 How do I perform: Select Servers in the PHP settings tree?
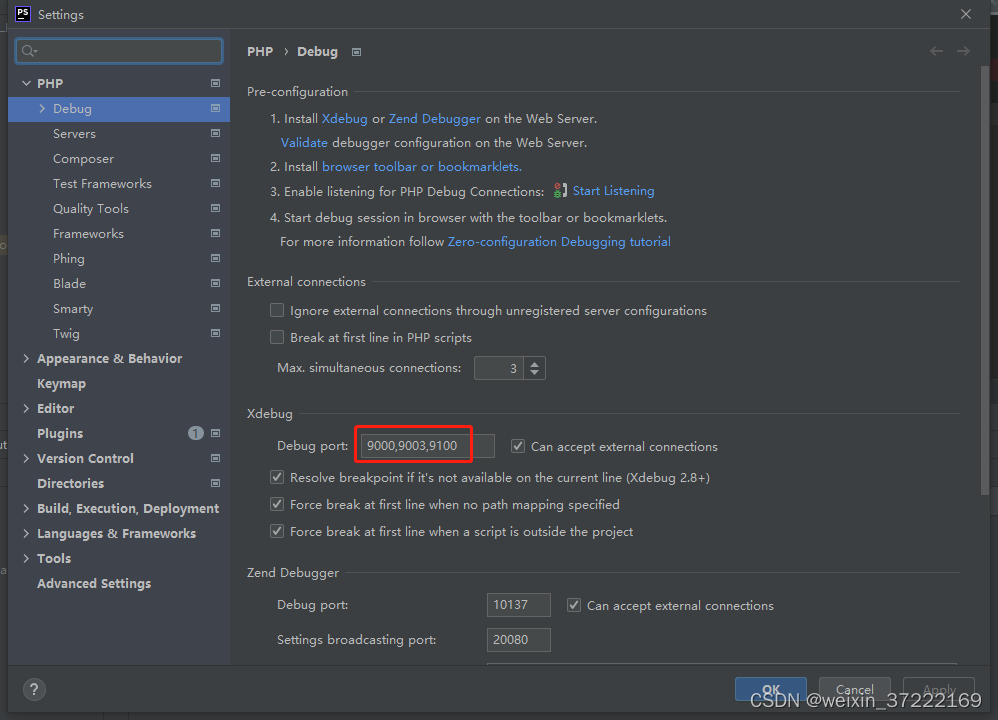[74, 134]
